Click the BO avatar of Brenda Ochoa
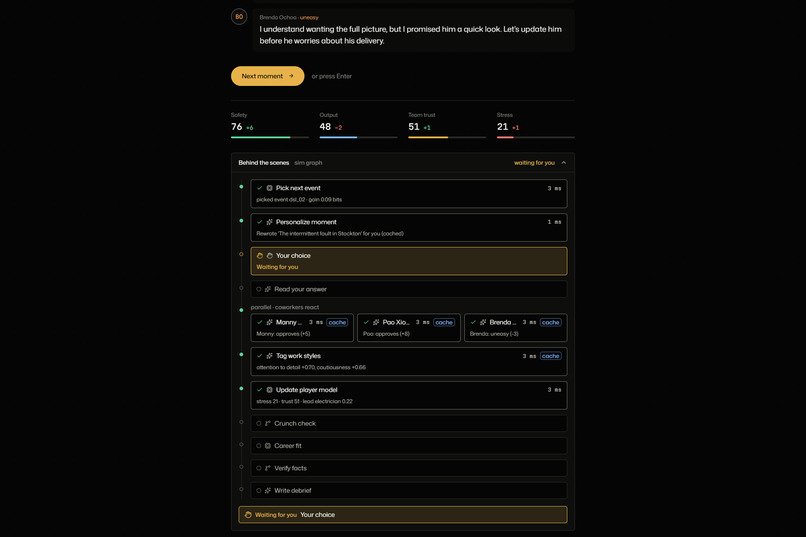Image resolution: width=806 pixels, height=537 pixels. pos(239,17)
